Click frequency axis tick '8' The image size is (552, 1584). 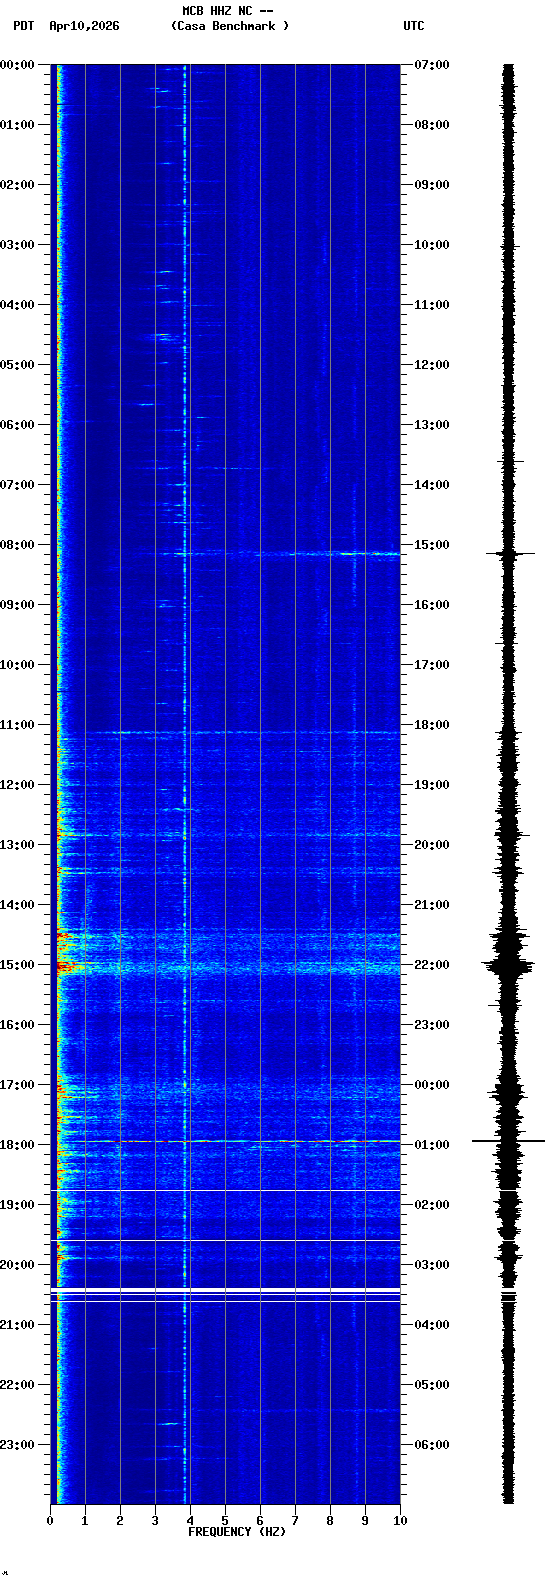330,1521
